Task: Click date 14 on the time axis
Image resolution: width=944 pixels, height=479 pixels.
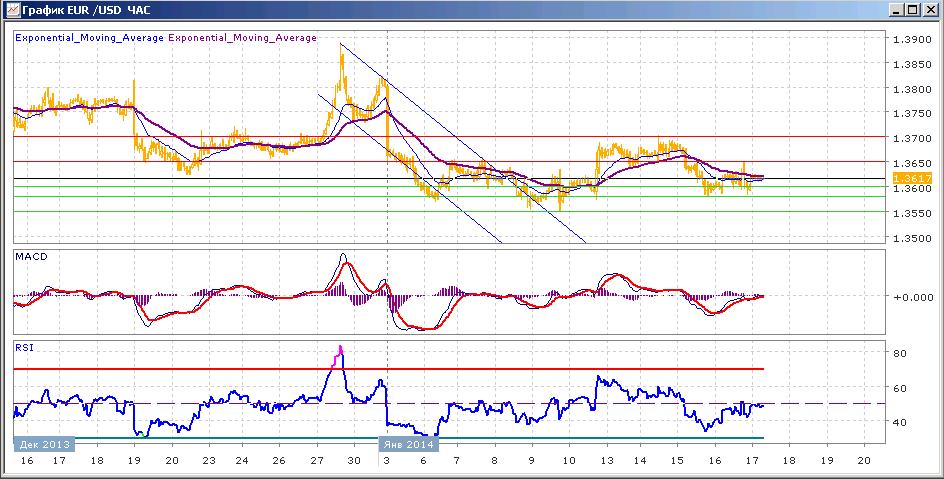Action: pyautogui.click(x=639, y=461)
